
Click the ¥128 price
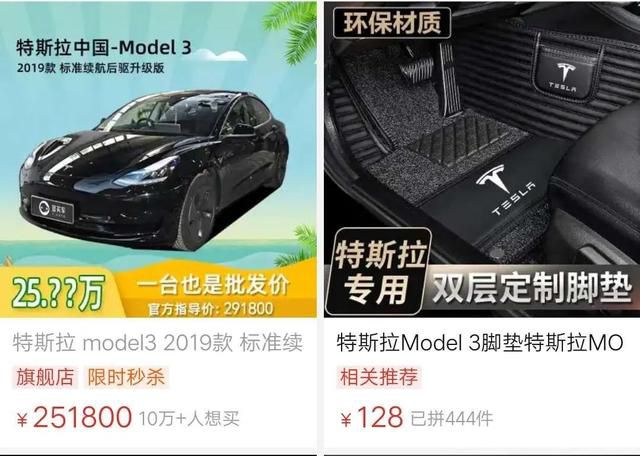[x=372, y=418]
